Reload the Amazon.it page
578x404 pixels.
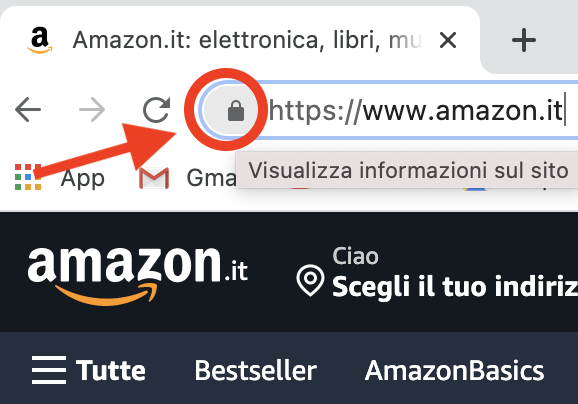point(157,109)
